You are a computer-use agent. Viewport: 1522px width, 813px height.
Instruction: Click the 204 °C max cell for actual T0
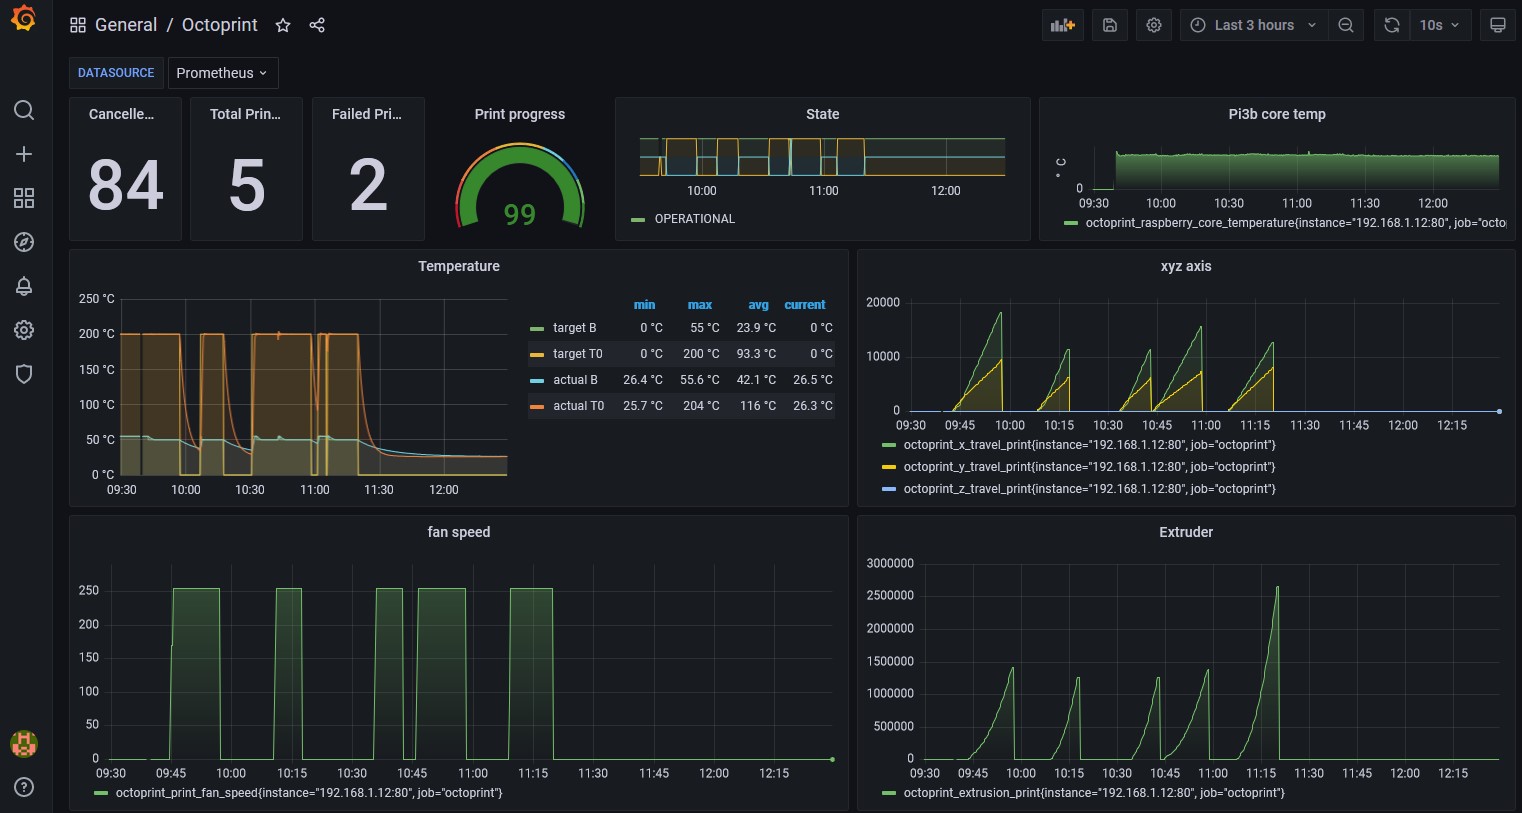(701, 406)
